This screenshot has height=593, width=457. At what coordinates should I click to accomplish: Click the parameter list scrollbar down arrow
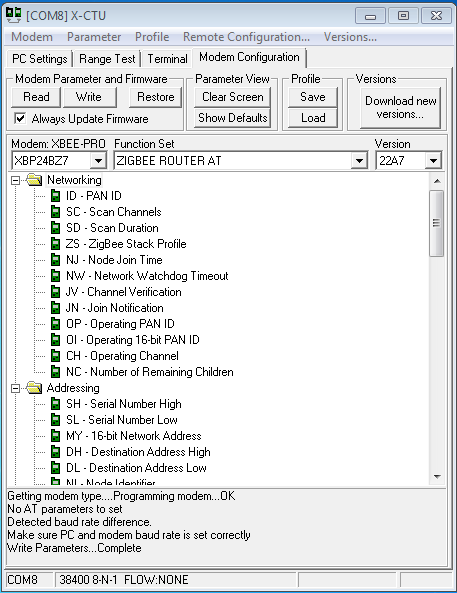point(437,477)
